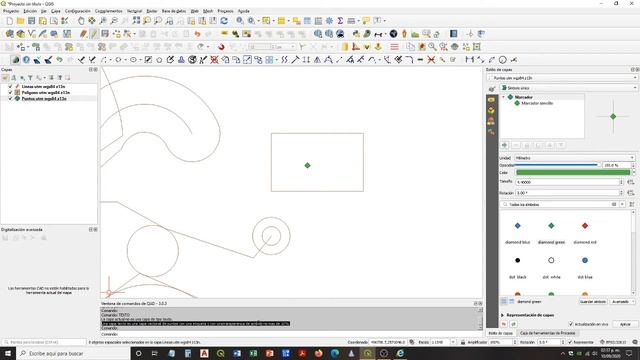Viewport: 640px width, 360px height.
Task: Select the draw circle CAD tool
Action: (118, 60)
